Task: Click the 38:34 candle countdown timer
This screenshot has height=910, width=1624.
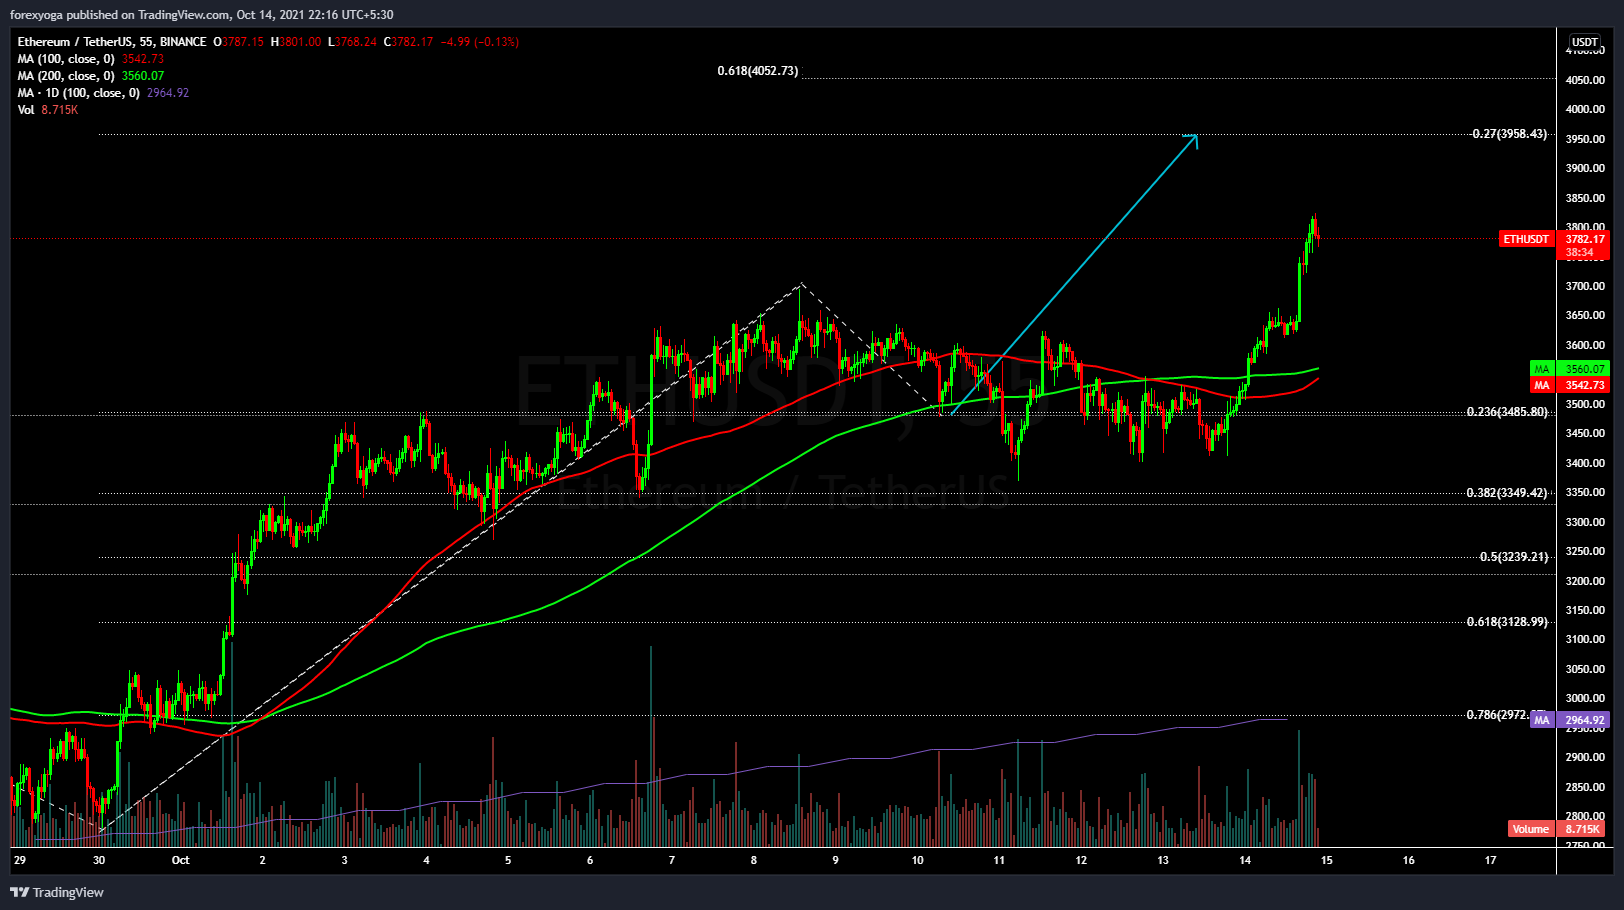Action: pyautogui.click(x=1580, y=253)
